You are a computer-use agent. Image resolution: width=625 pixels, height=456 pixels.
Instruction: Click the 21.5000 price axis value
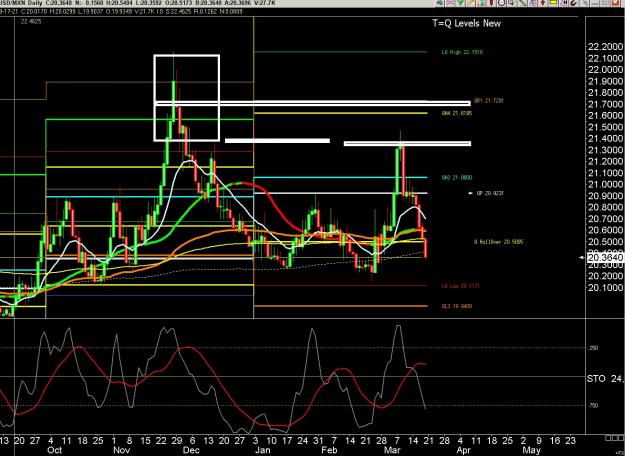click(605, 127)
